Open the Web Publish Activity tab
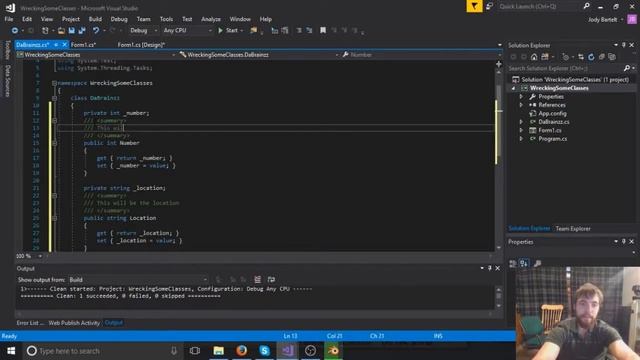 click(x=74, y=323)
